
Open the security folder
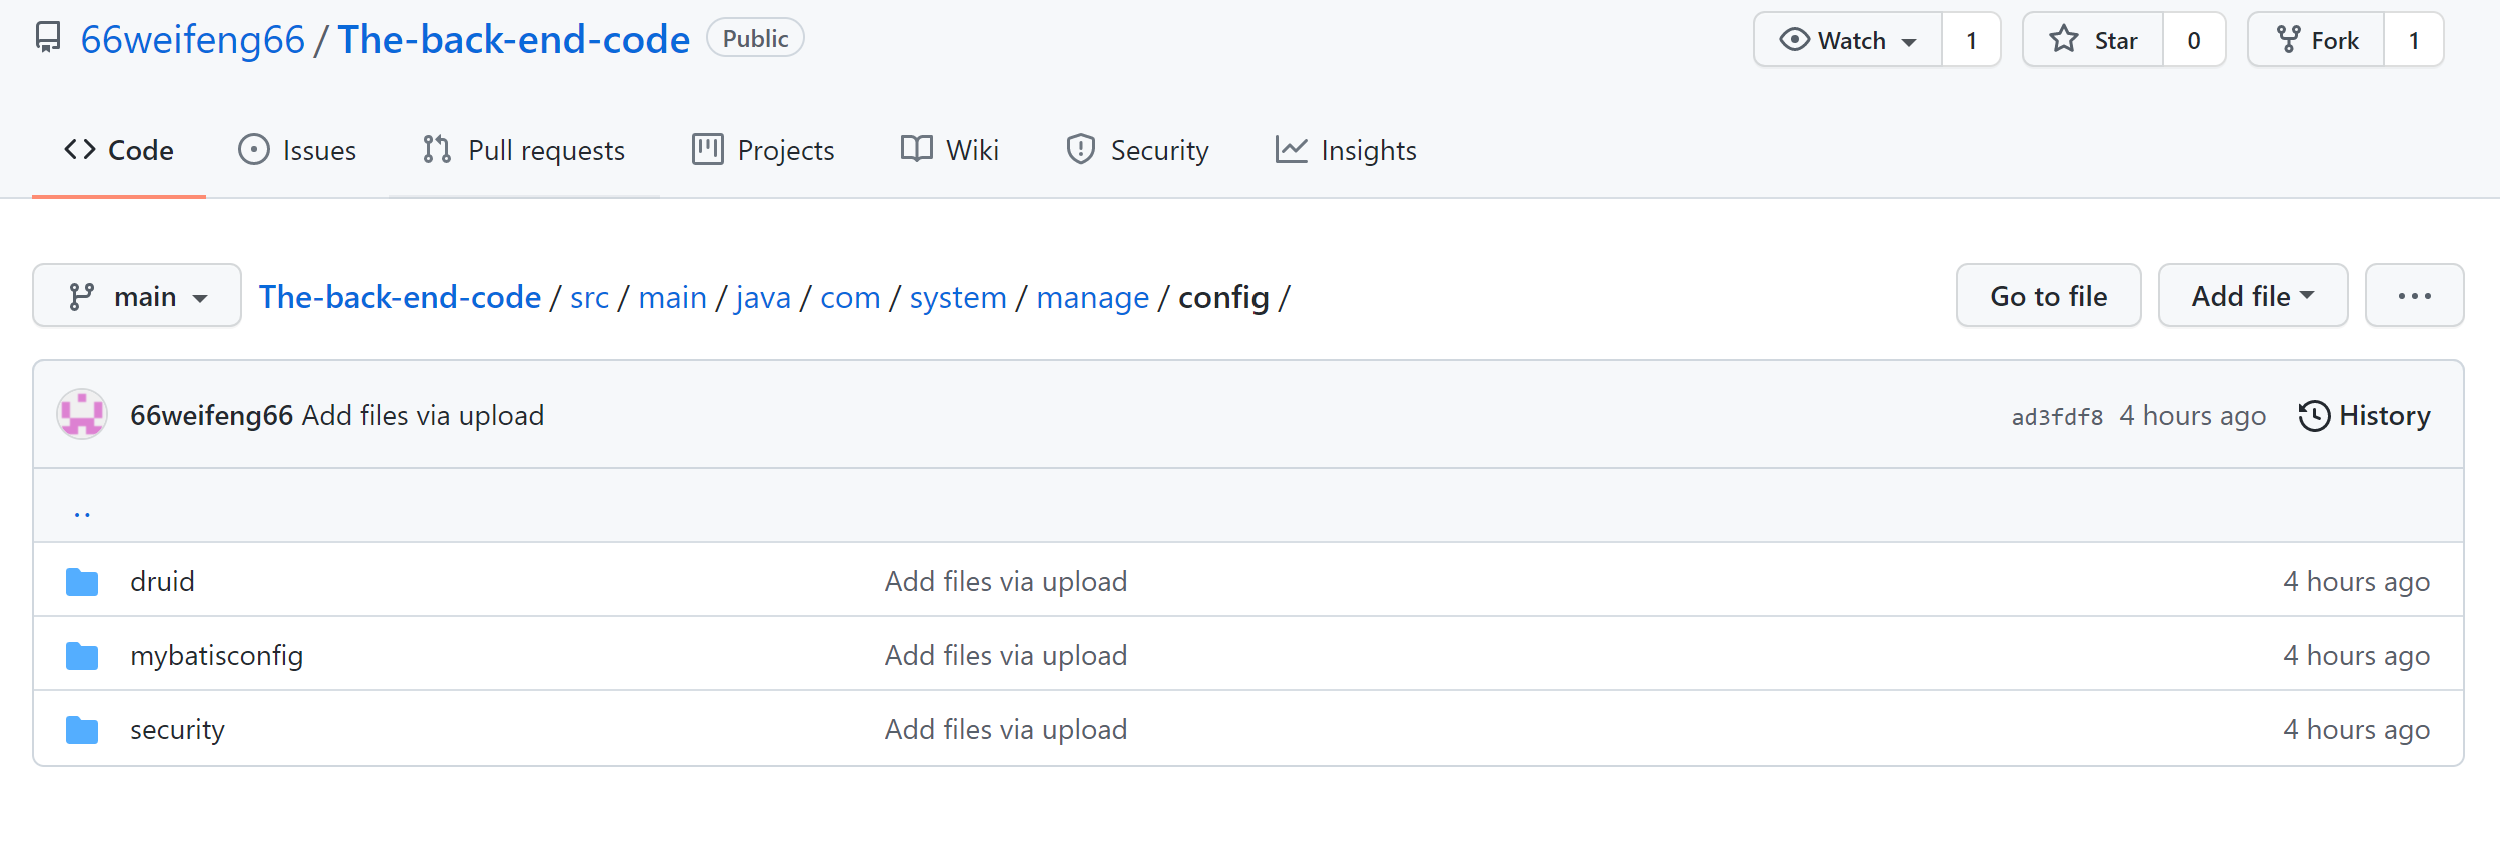click(x=177, y=729)
